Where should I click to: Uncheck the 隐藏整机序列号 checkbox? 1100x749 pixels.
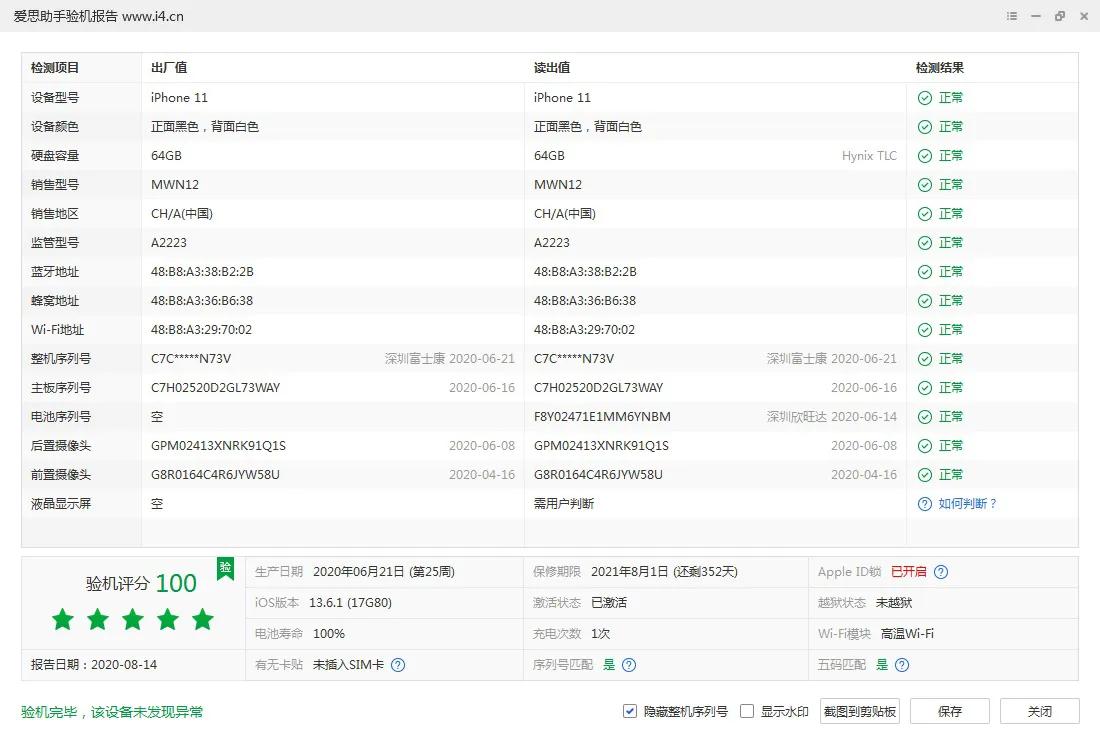(x=629, y=711)
